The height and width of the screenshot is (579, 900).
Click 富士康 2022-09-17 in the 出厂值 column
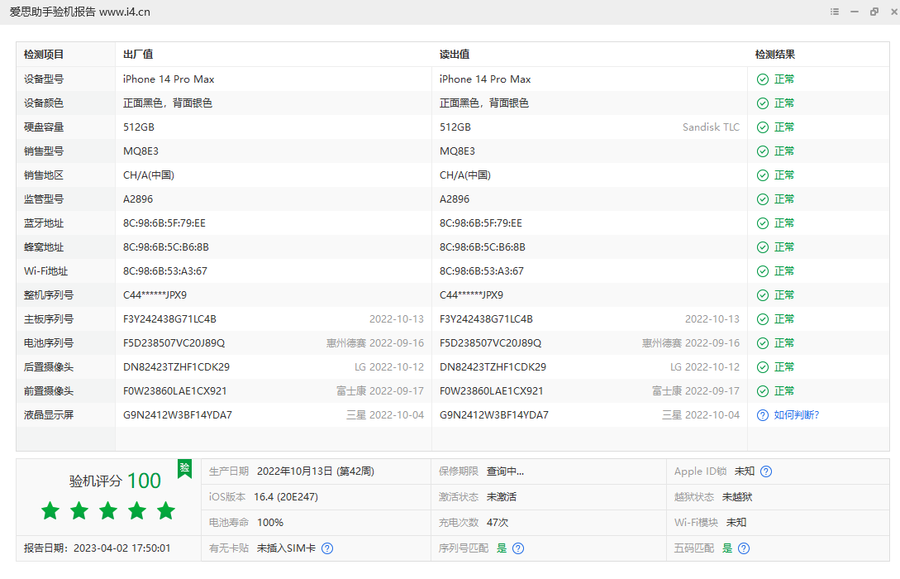click(380, 391)
